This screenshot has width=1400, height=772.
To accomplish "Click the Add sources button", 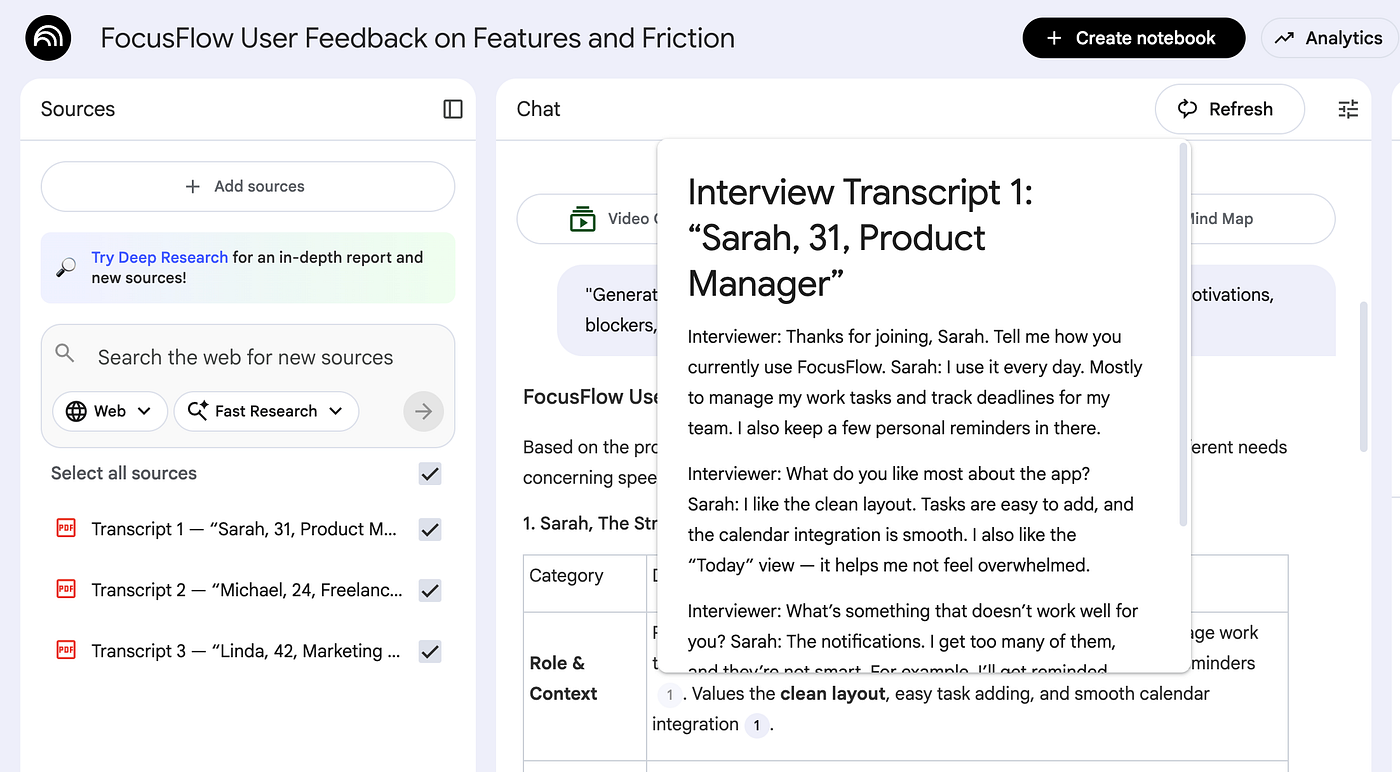I will point(247,186).
